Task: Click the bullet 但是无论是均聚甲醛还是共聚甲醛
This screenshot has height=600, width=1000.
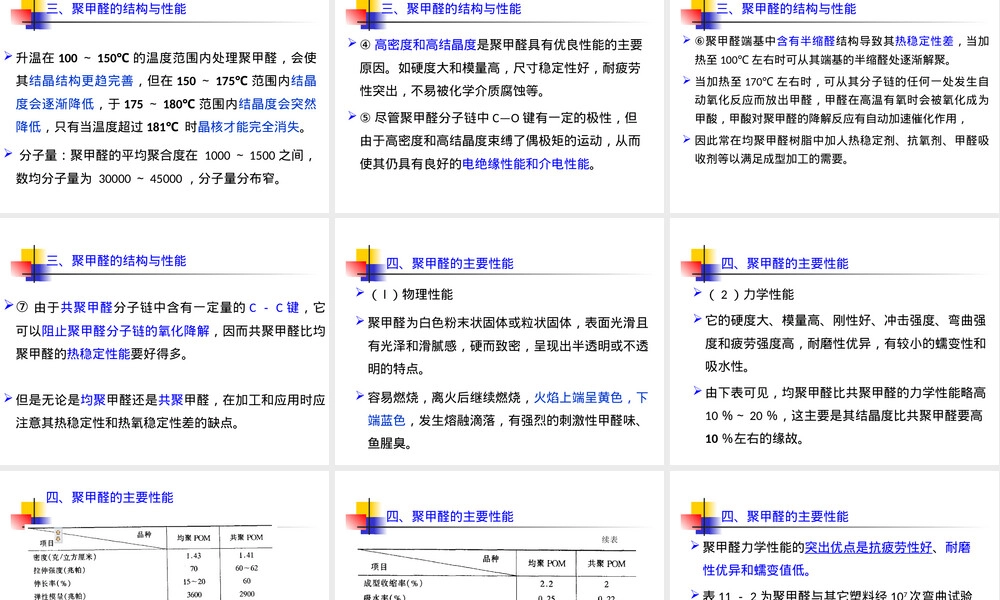Action: click(x=165, y=411)
